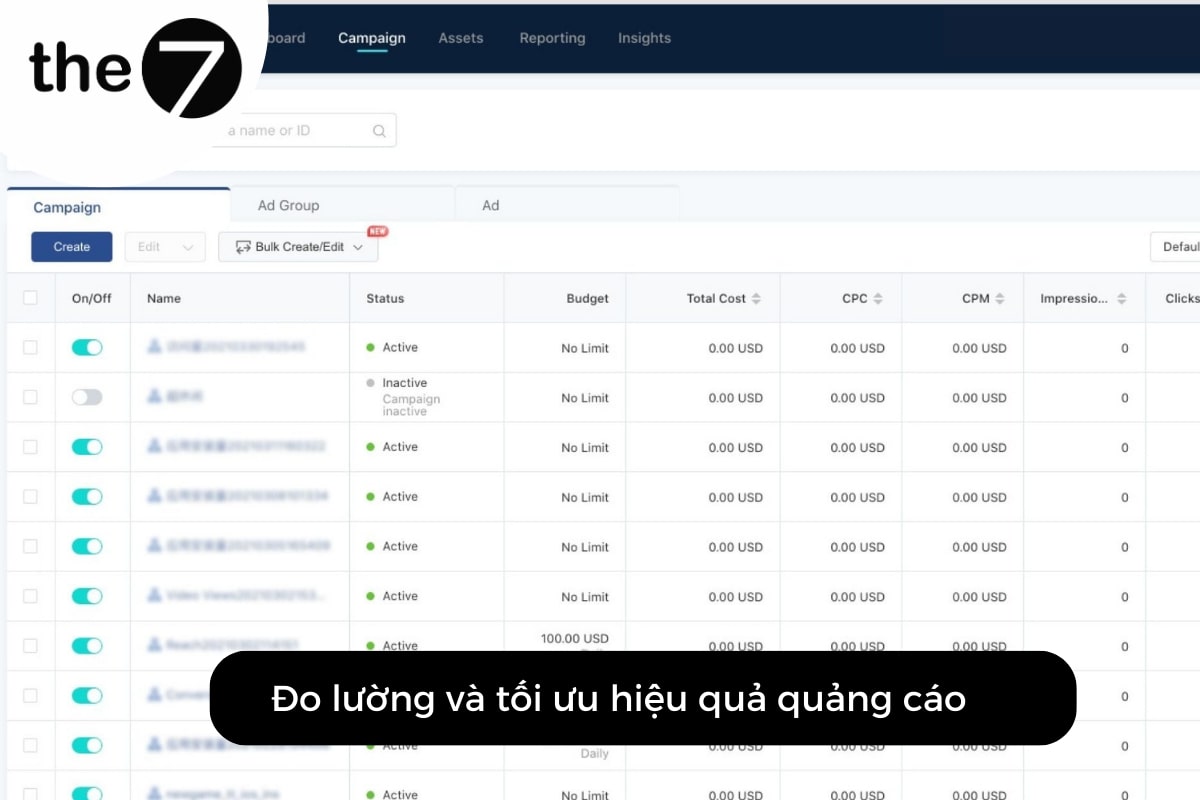This screenshot has width=1200, height=800.
Task: Click the Active status in the Video Views row
Action: click(x=400, y=596)
